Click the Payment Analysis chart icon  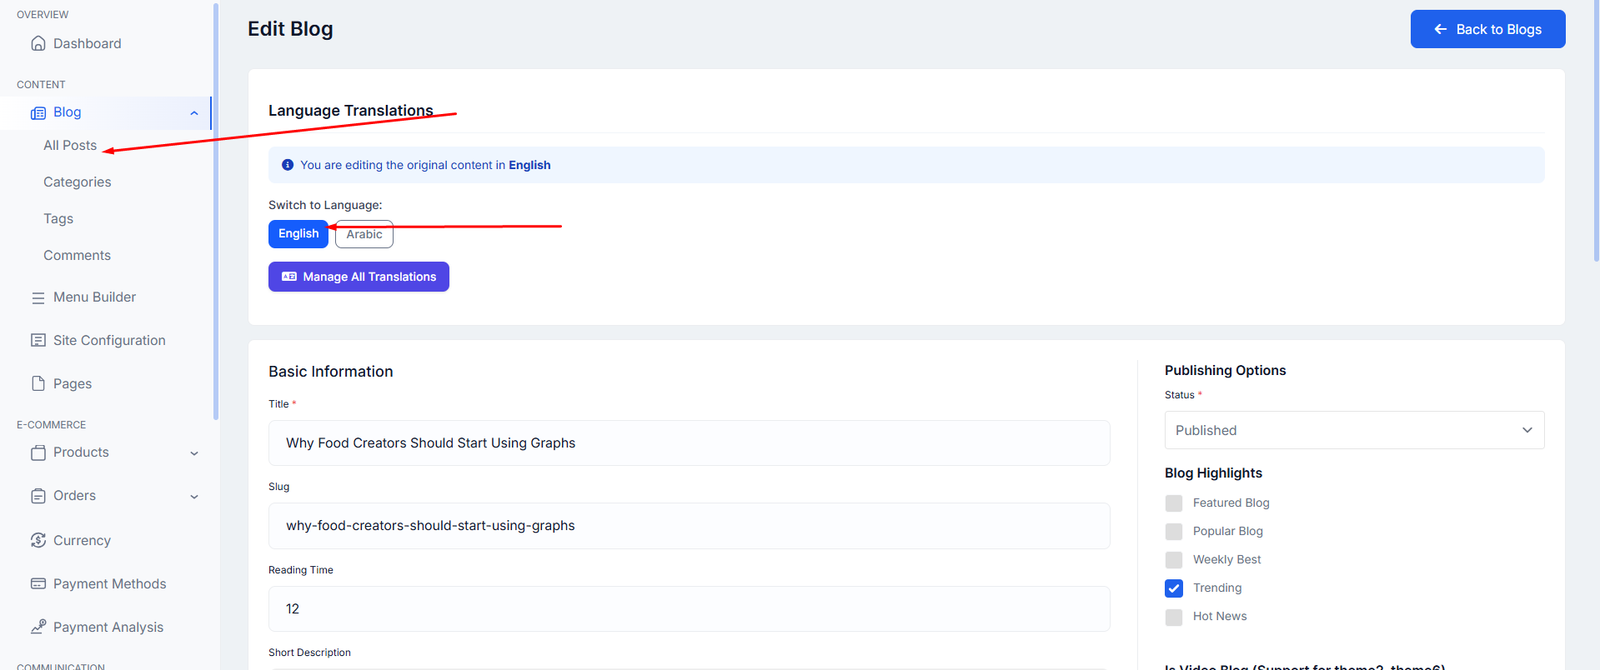[x=38, y=627]
